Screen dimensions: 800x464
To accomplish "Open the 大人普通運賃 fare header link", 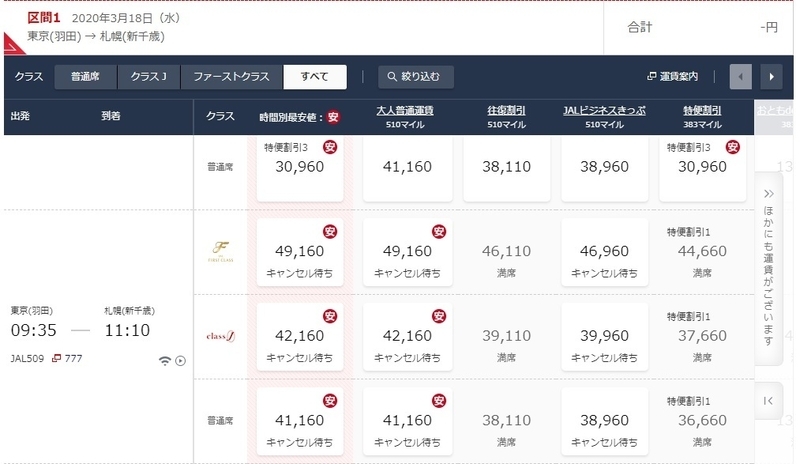I will coord(405,111).
